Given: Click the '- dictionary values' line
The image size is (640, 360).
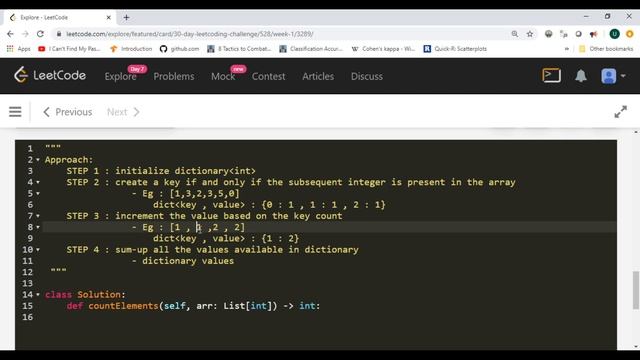Looking at the screenshot, I should click(x=183, y=261).
